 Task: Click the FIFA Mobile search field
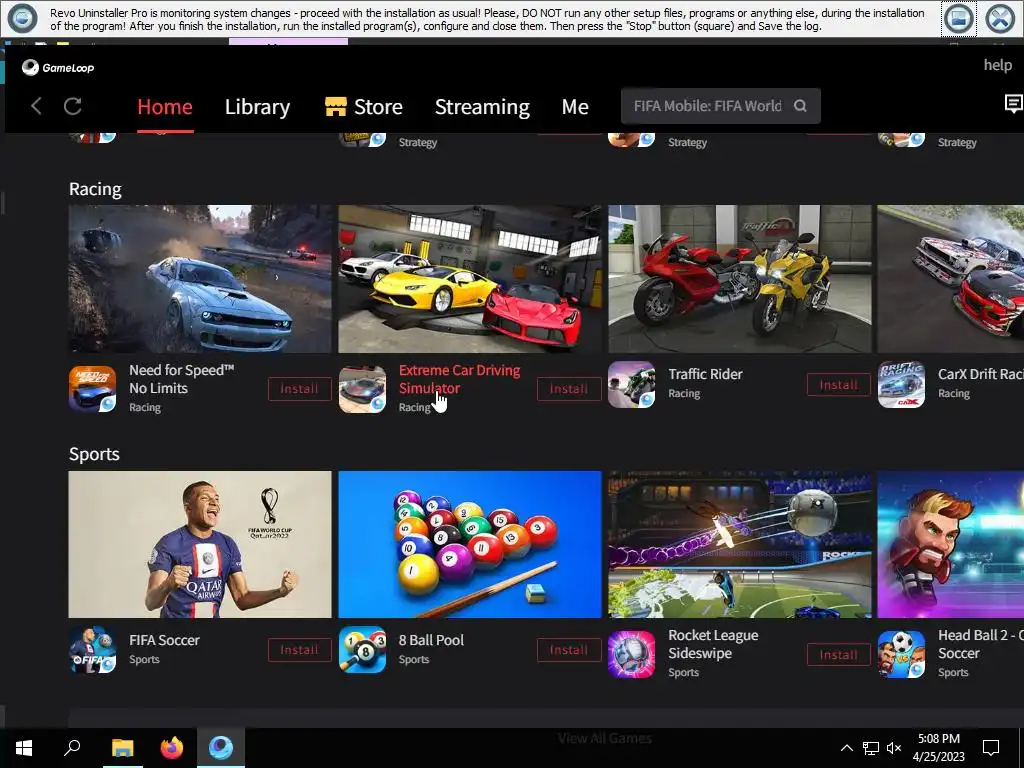click(720, 106)
